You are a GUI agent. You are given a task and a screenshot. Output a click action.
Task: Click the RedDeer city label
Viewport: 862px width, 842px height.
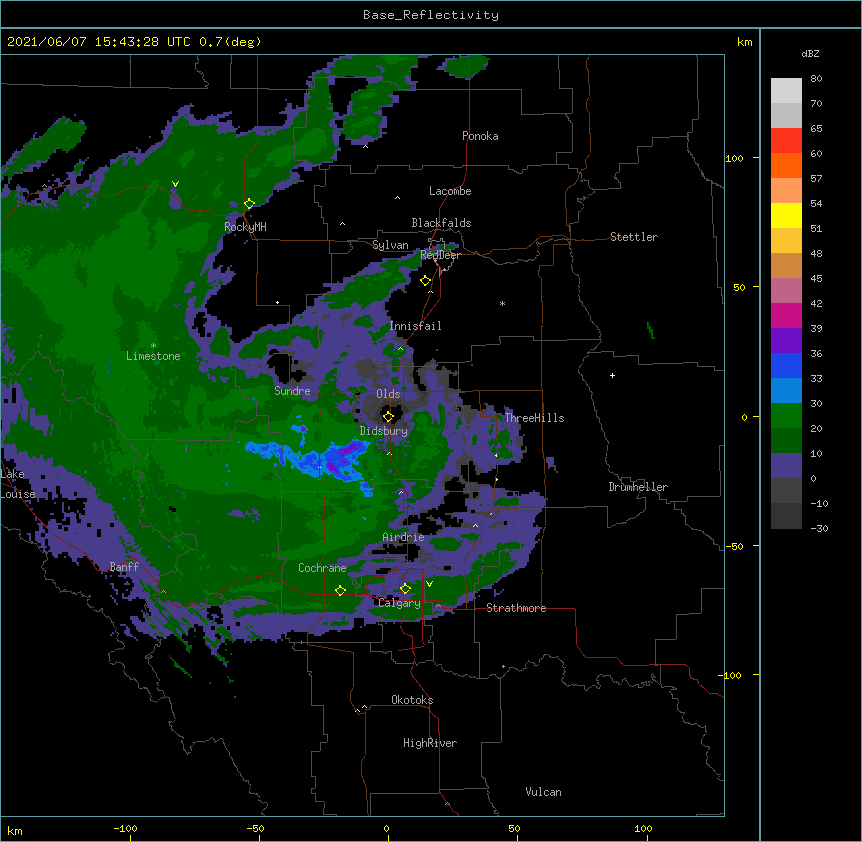coord(440,256)
